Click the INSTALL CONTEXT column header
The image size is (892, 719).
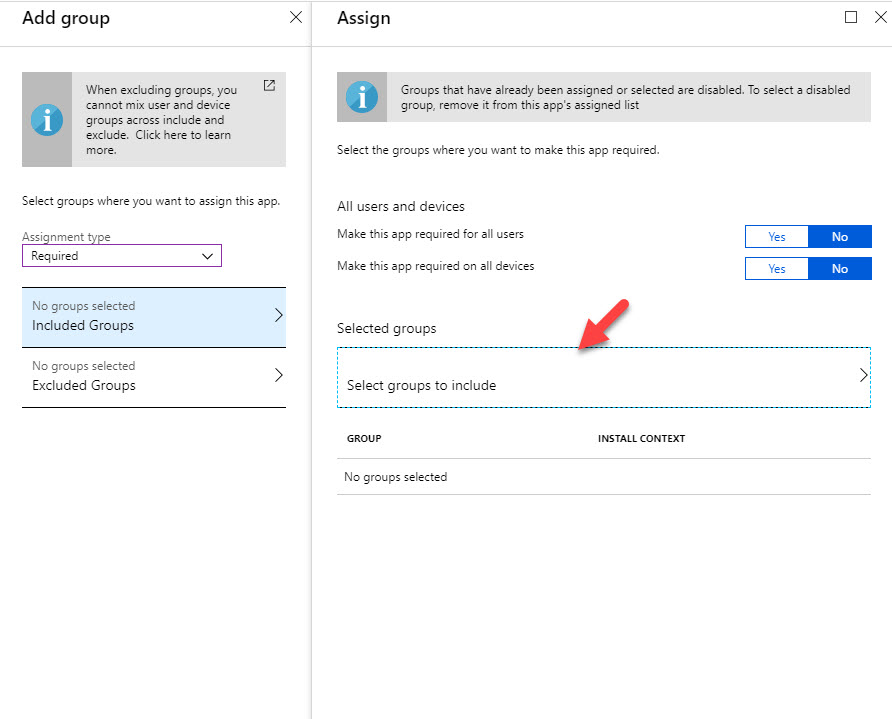pyautogui.click(x=641, y=439)
